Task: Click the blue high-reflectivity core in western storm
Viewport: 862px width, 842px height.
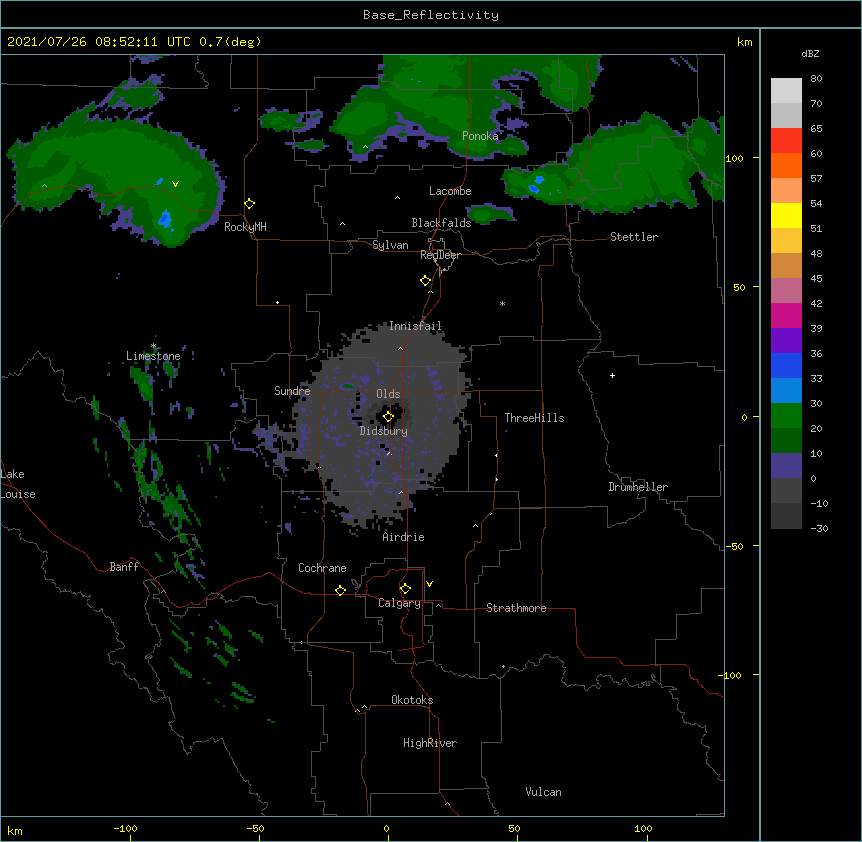Action: (165, 219)
